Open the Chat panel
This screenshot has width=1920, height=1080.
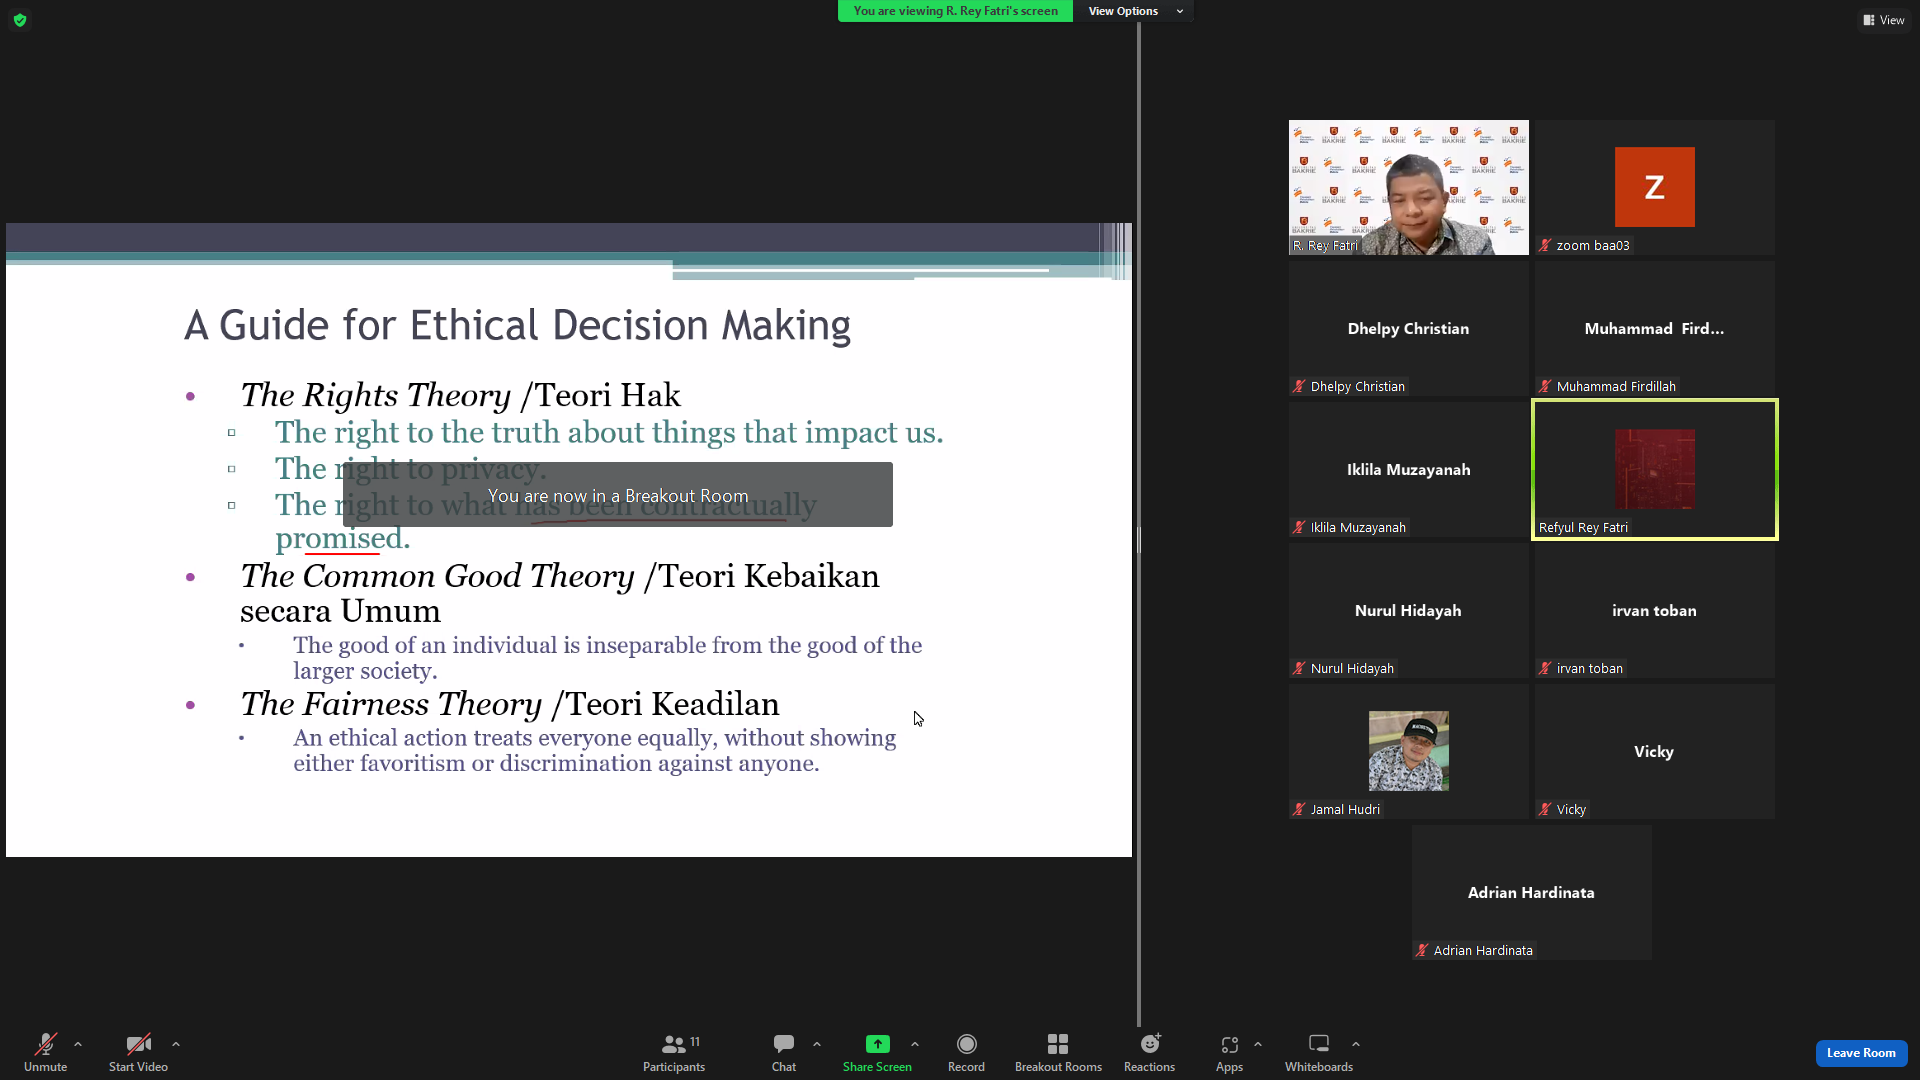(784, 1052)
